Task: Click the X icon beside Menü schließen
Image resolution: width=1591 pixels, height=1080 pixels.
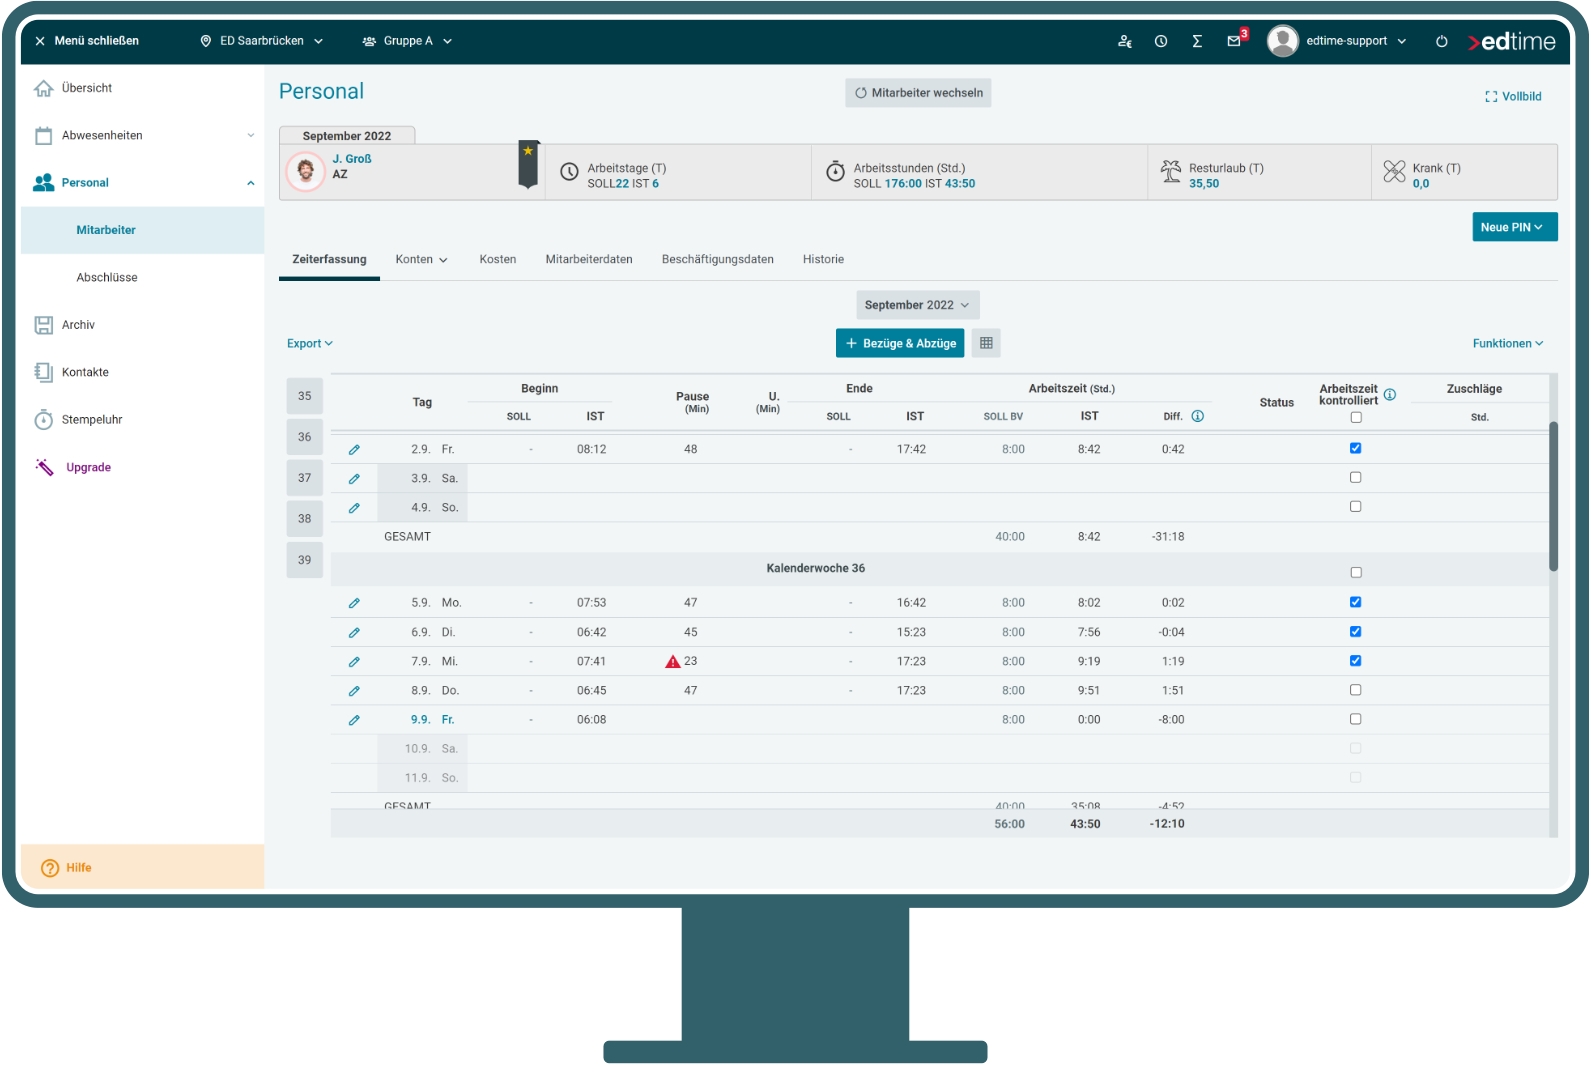Action: [40, 41]
